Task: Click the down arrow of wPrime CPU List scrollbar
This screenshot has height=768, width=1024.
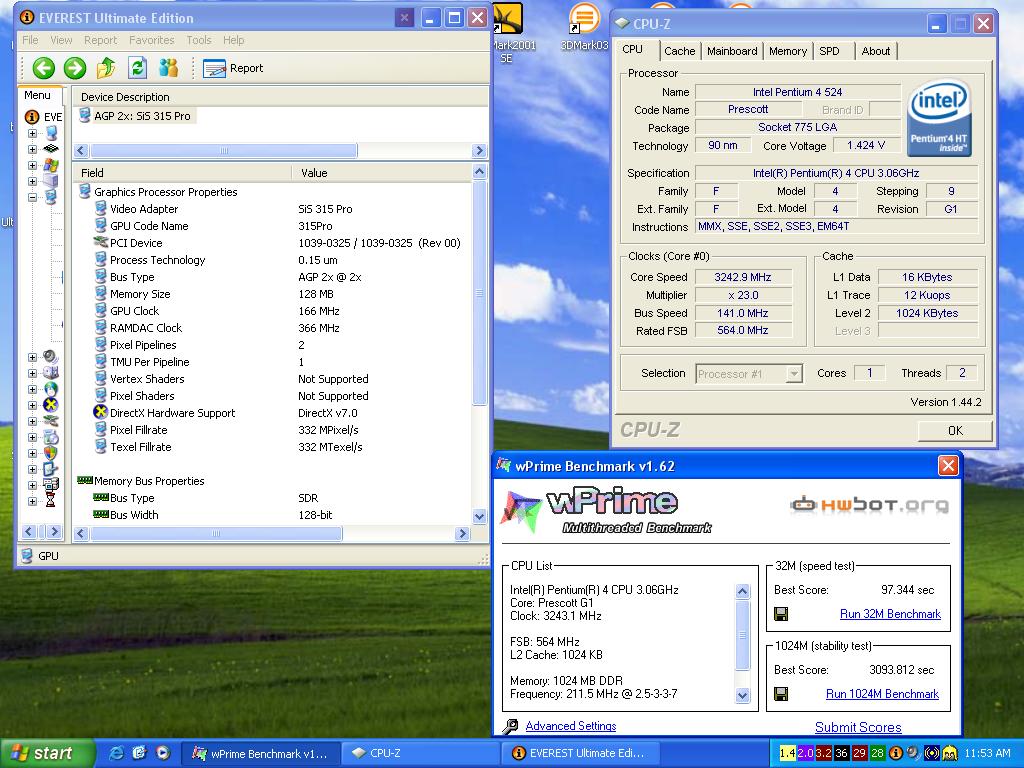Action: (x=743, y=696)
